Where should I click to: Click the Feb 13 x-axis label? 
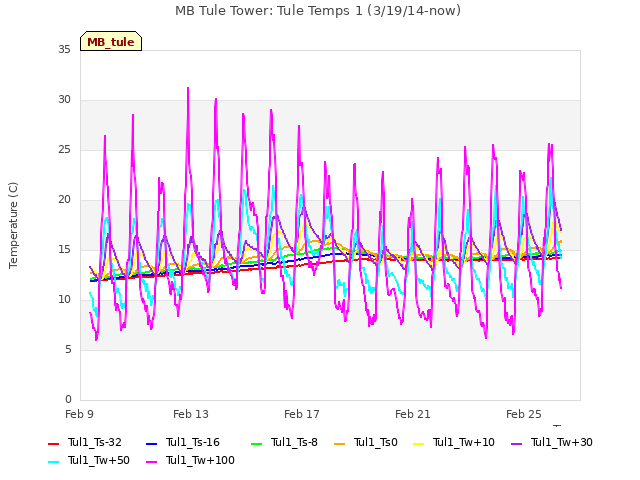coord(191,414)
